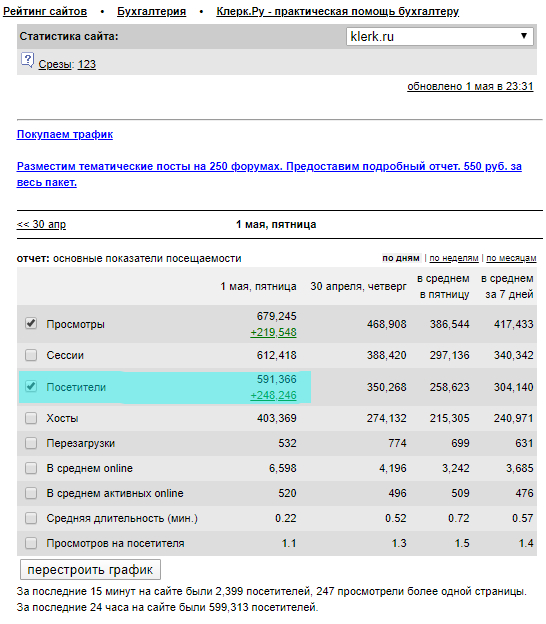
Task: Select the по дням report view
Action: [401, 258]
